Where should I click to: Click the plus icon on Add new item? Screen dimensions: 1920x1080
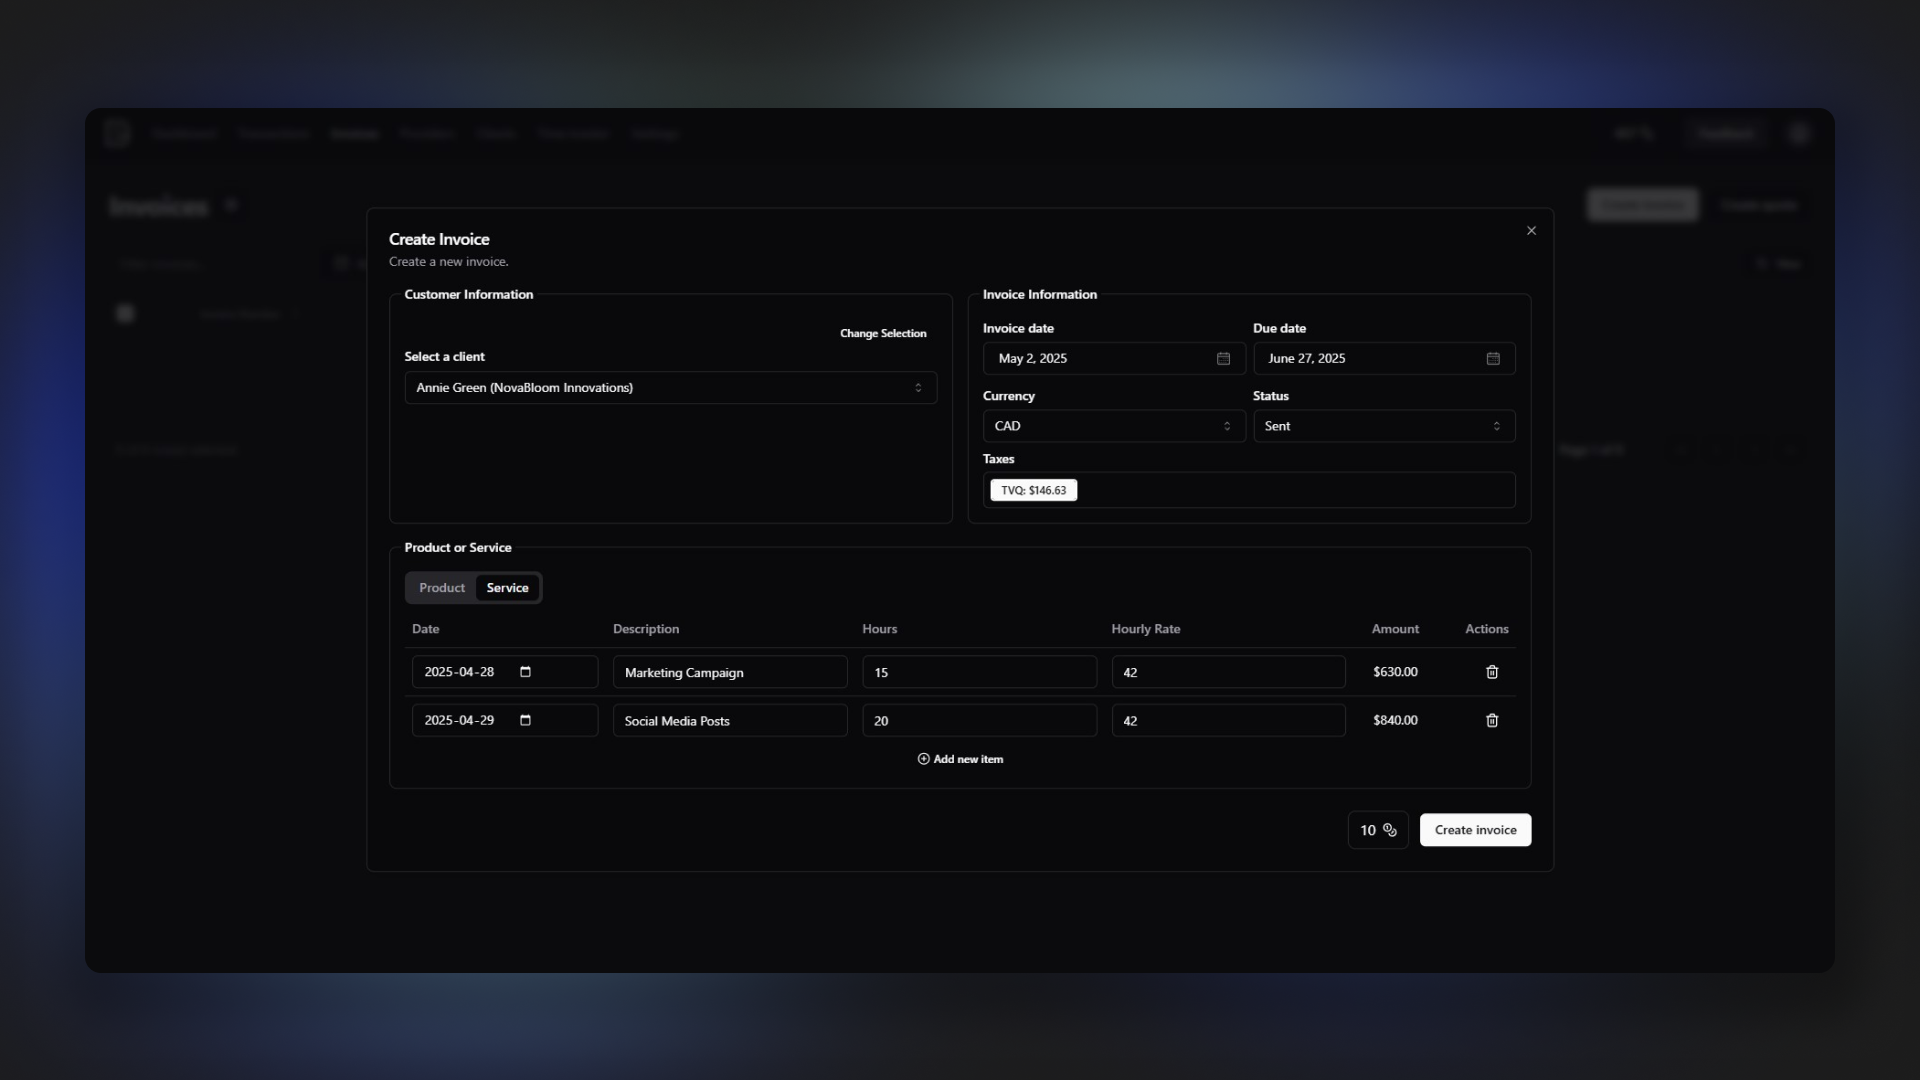pos(923,758)
